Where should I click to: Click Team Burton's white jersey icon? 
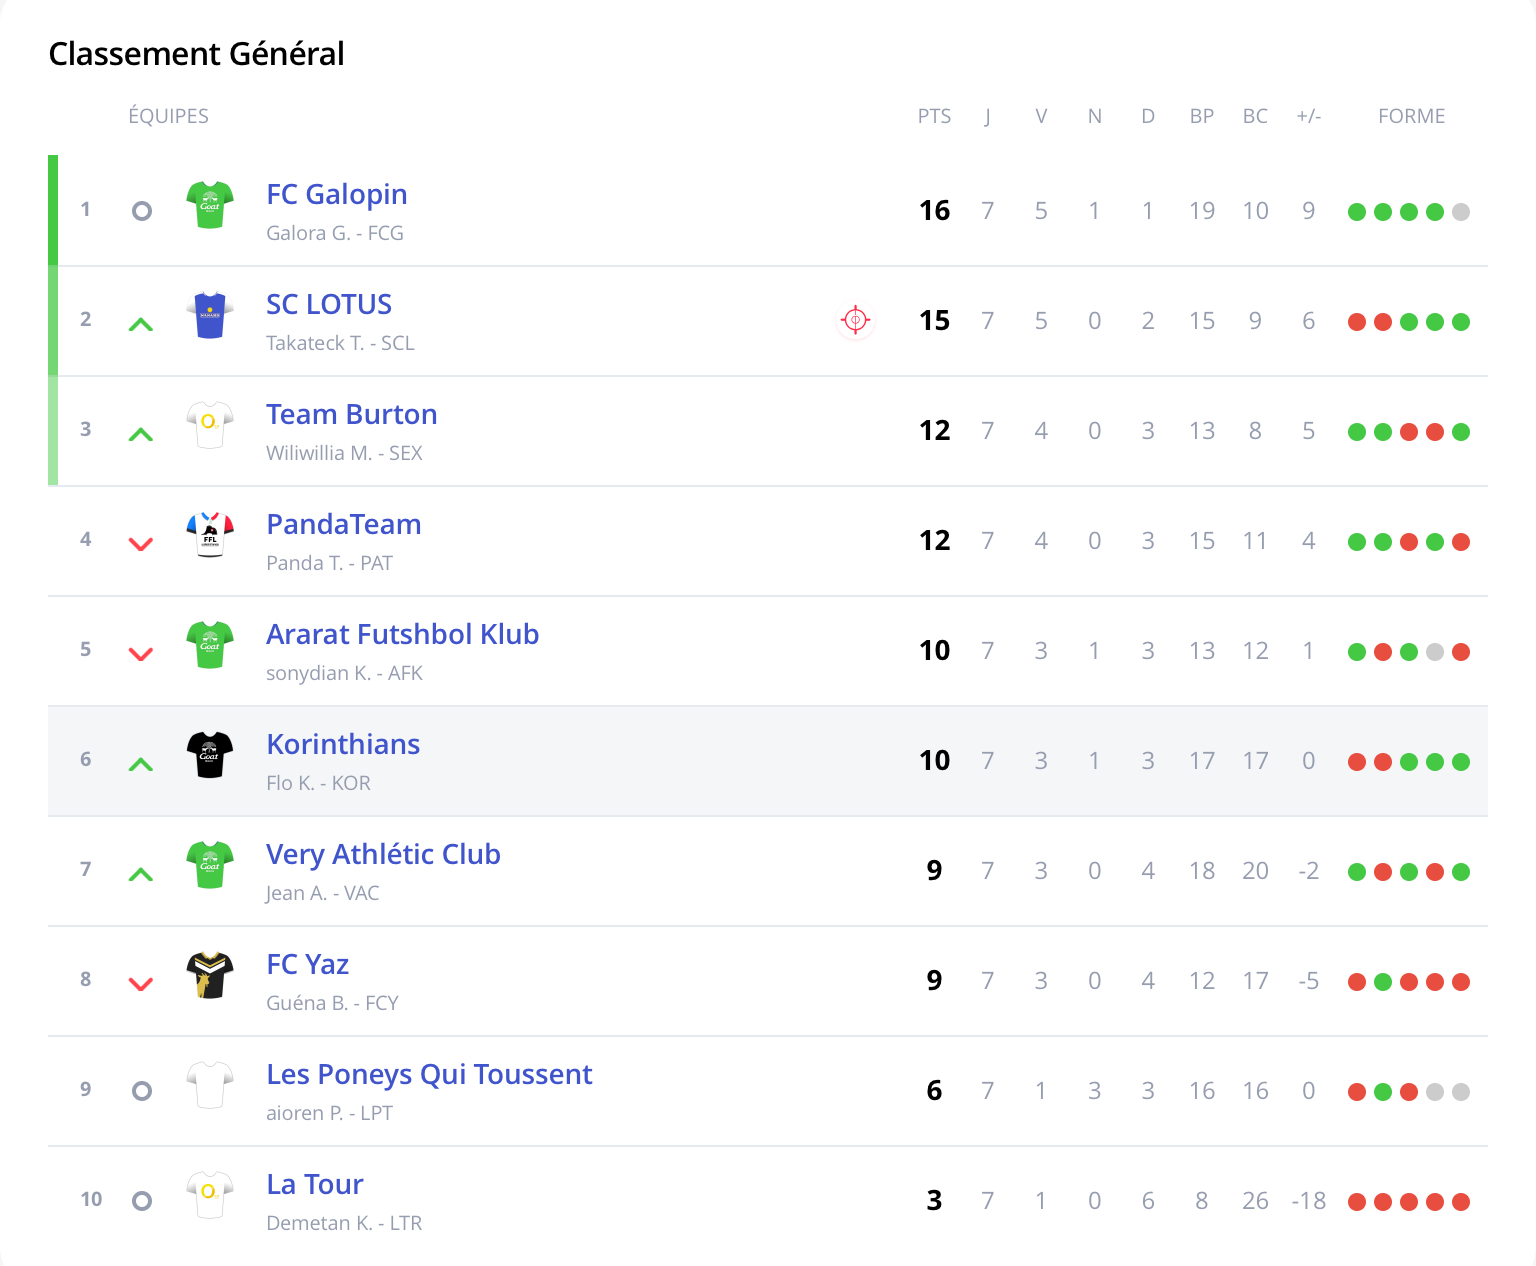(210, 425)
